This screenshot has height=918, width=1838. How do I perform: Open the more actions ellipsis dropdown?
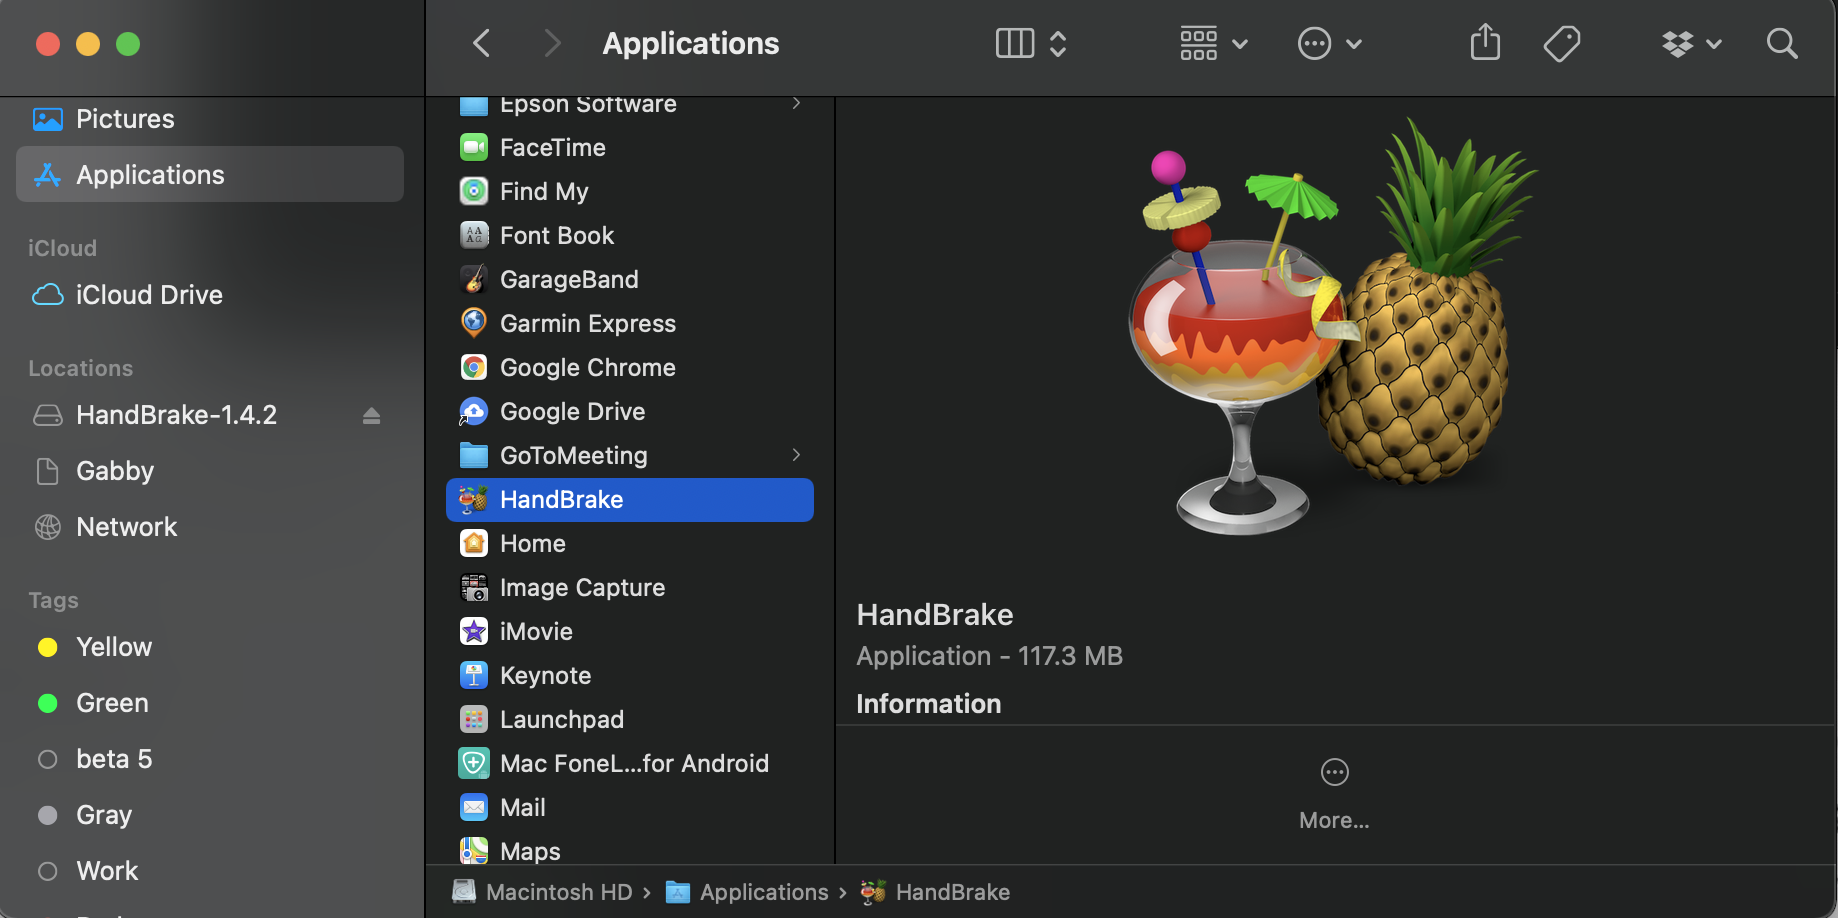[1330, 43]
